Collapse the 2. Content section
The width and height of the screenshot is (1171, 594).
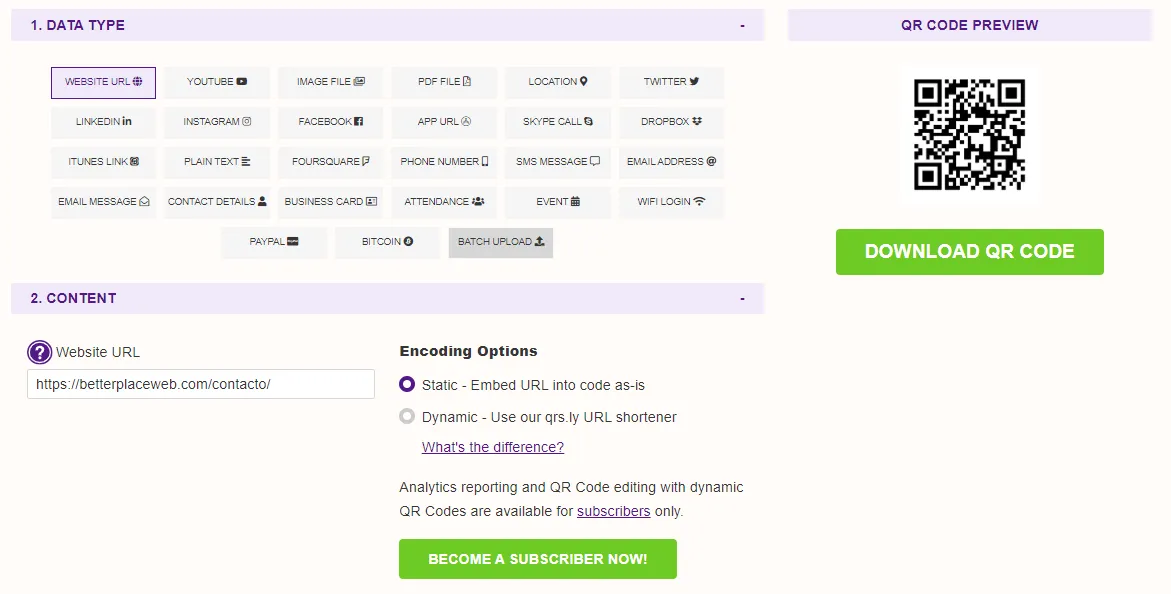tap(742, 299)
